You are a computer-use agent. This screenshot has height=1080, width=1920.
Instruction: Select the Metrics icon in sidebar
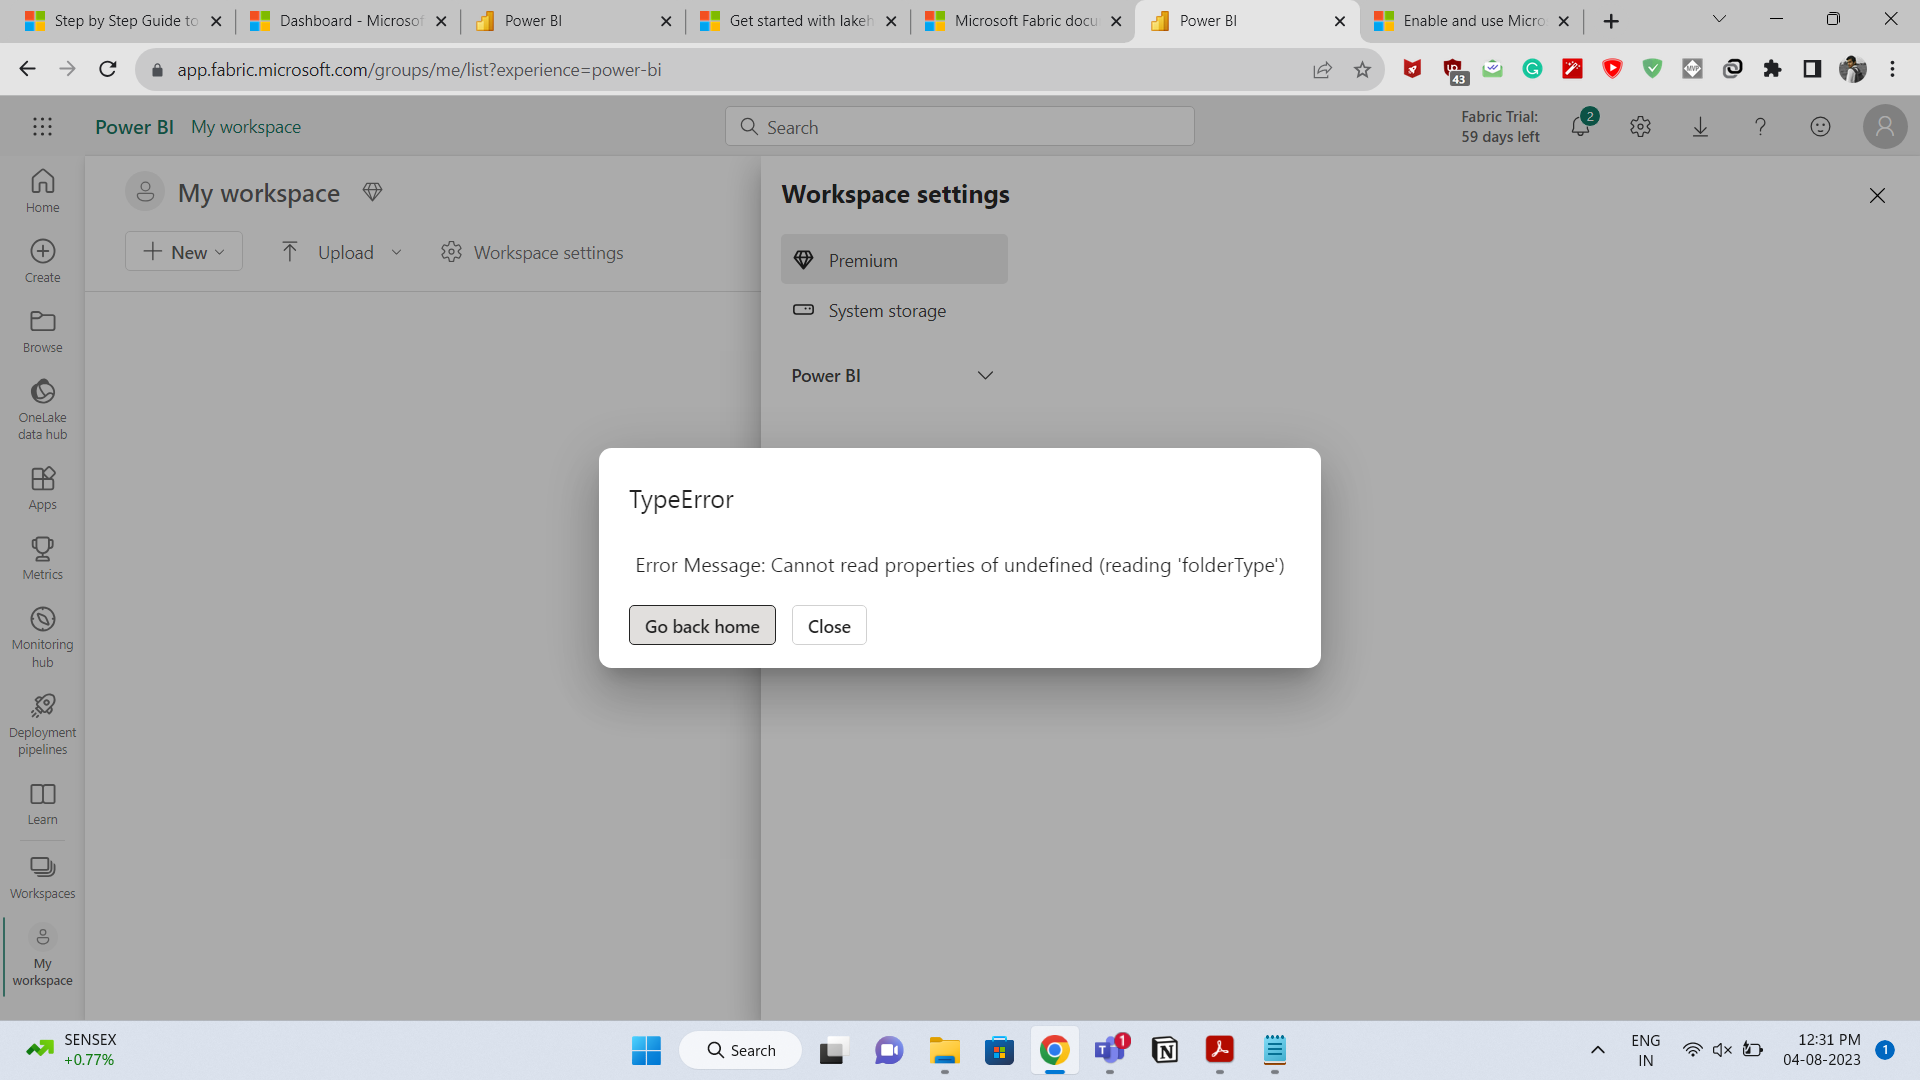[x=42, y=556]
